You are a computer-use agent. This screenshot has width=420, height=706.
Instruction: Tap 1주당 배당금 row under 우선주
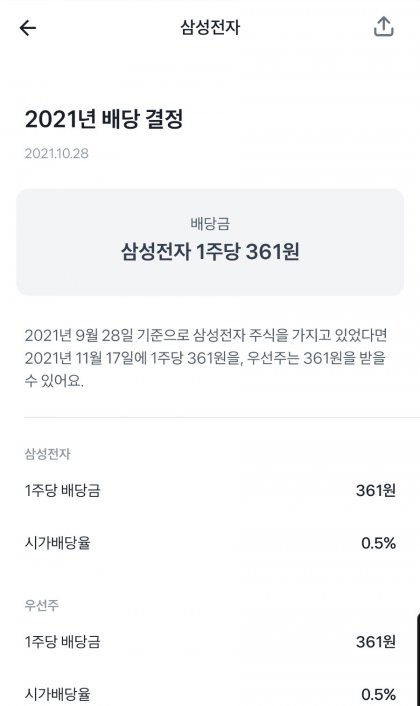click(x=210, y=641)
